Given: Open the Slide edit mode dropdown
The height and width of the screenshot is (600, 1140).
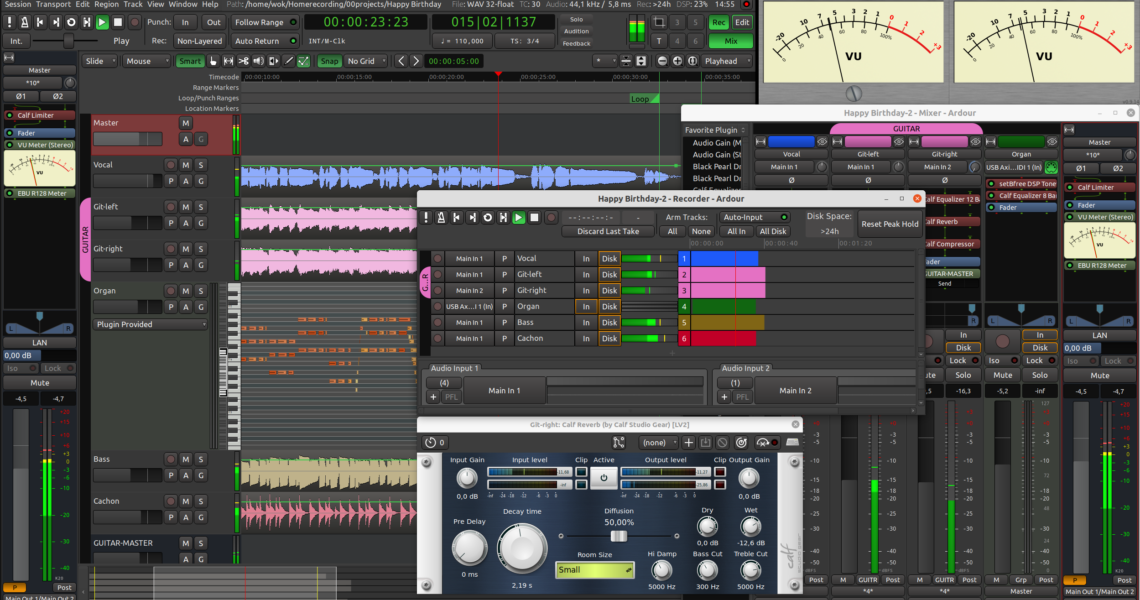Looking at the screenshot, I should coord(100,61).
